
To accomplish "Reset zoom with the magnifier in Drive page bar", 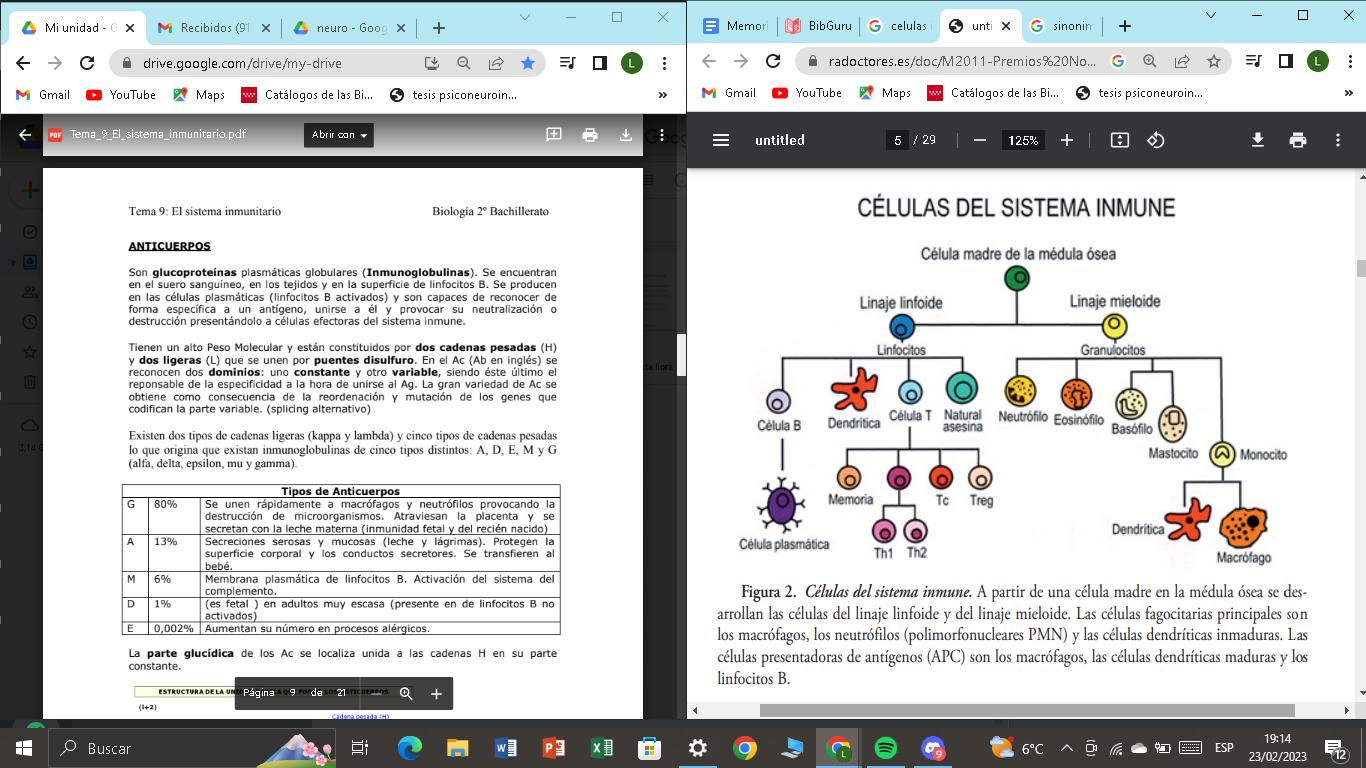I will (406, 693).
